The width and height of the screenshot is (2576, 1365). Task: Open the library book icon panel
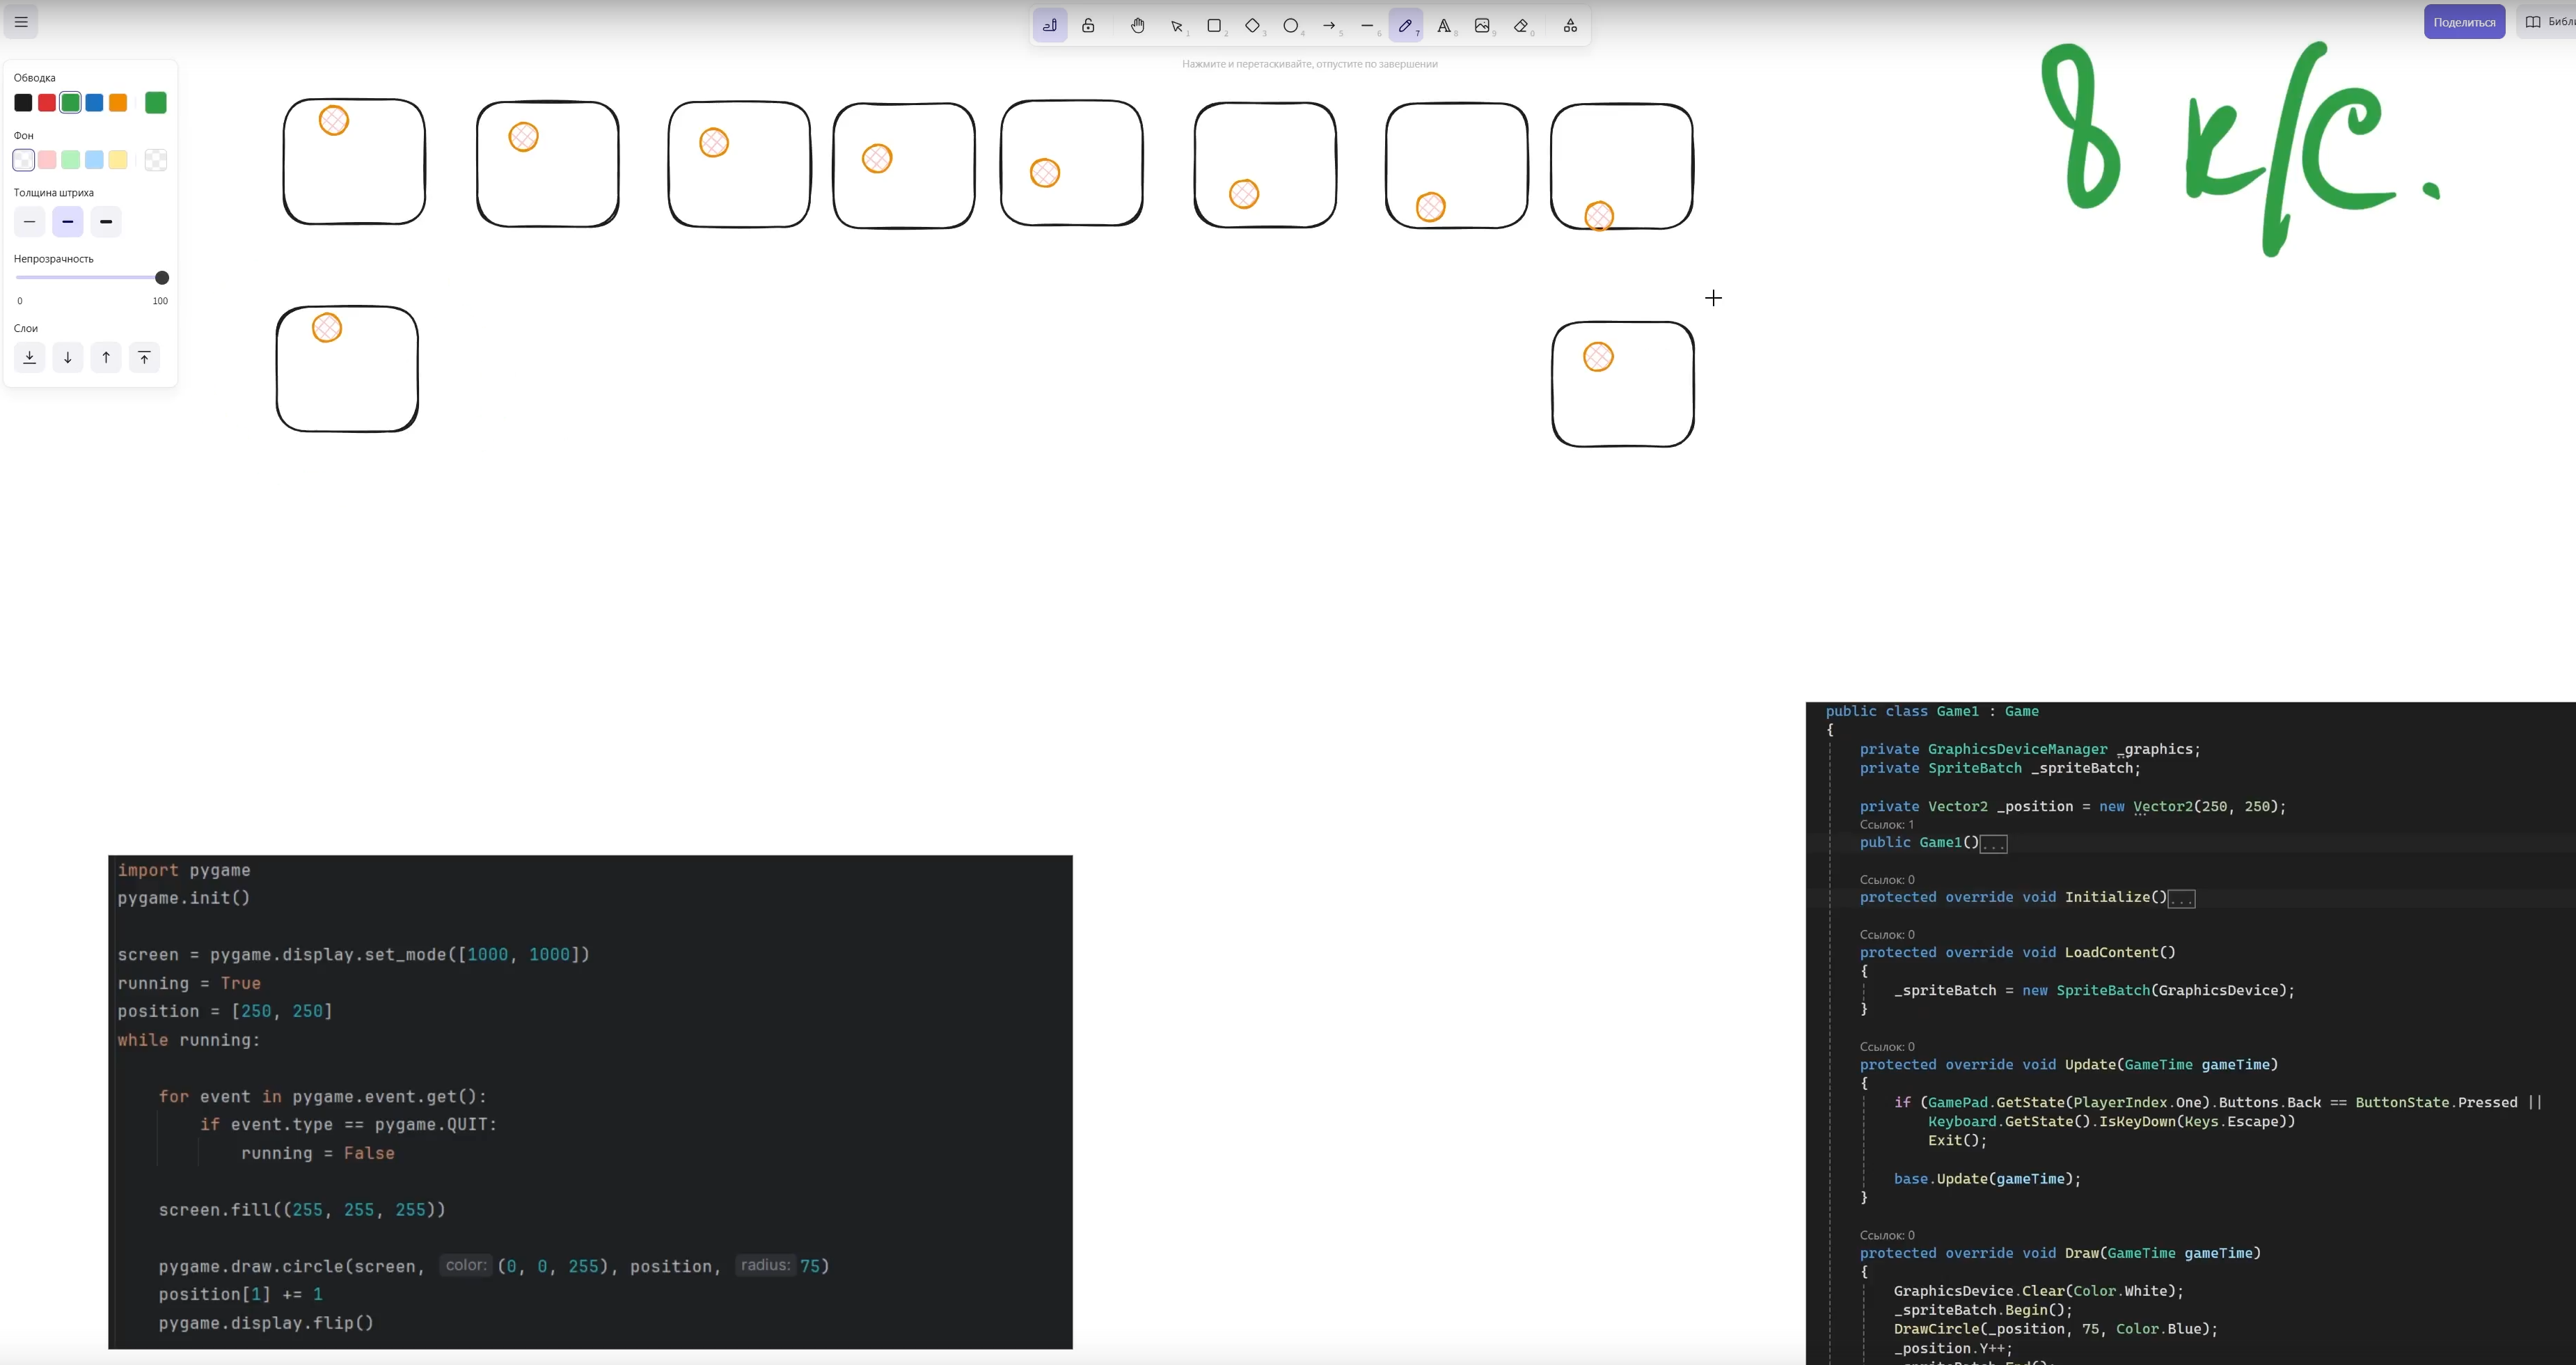click(2546, 22)
